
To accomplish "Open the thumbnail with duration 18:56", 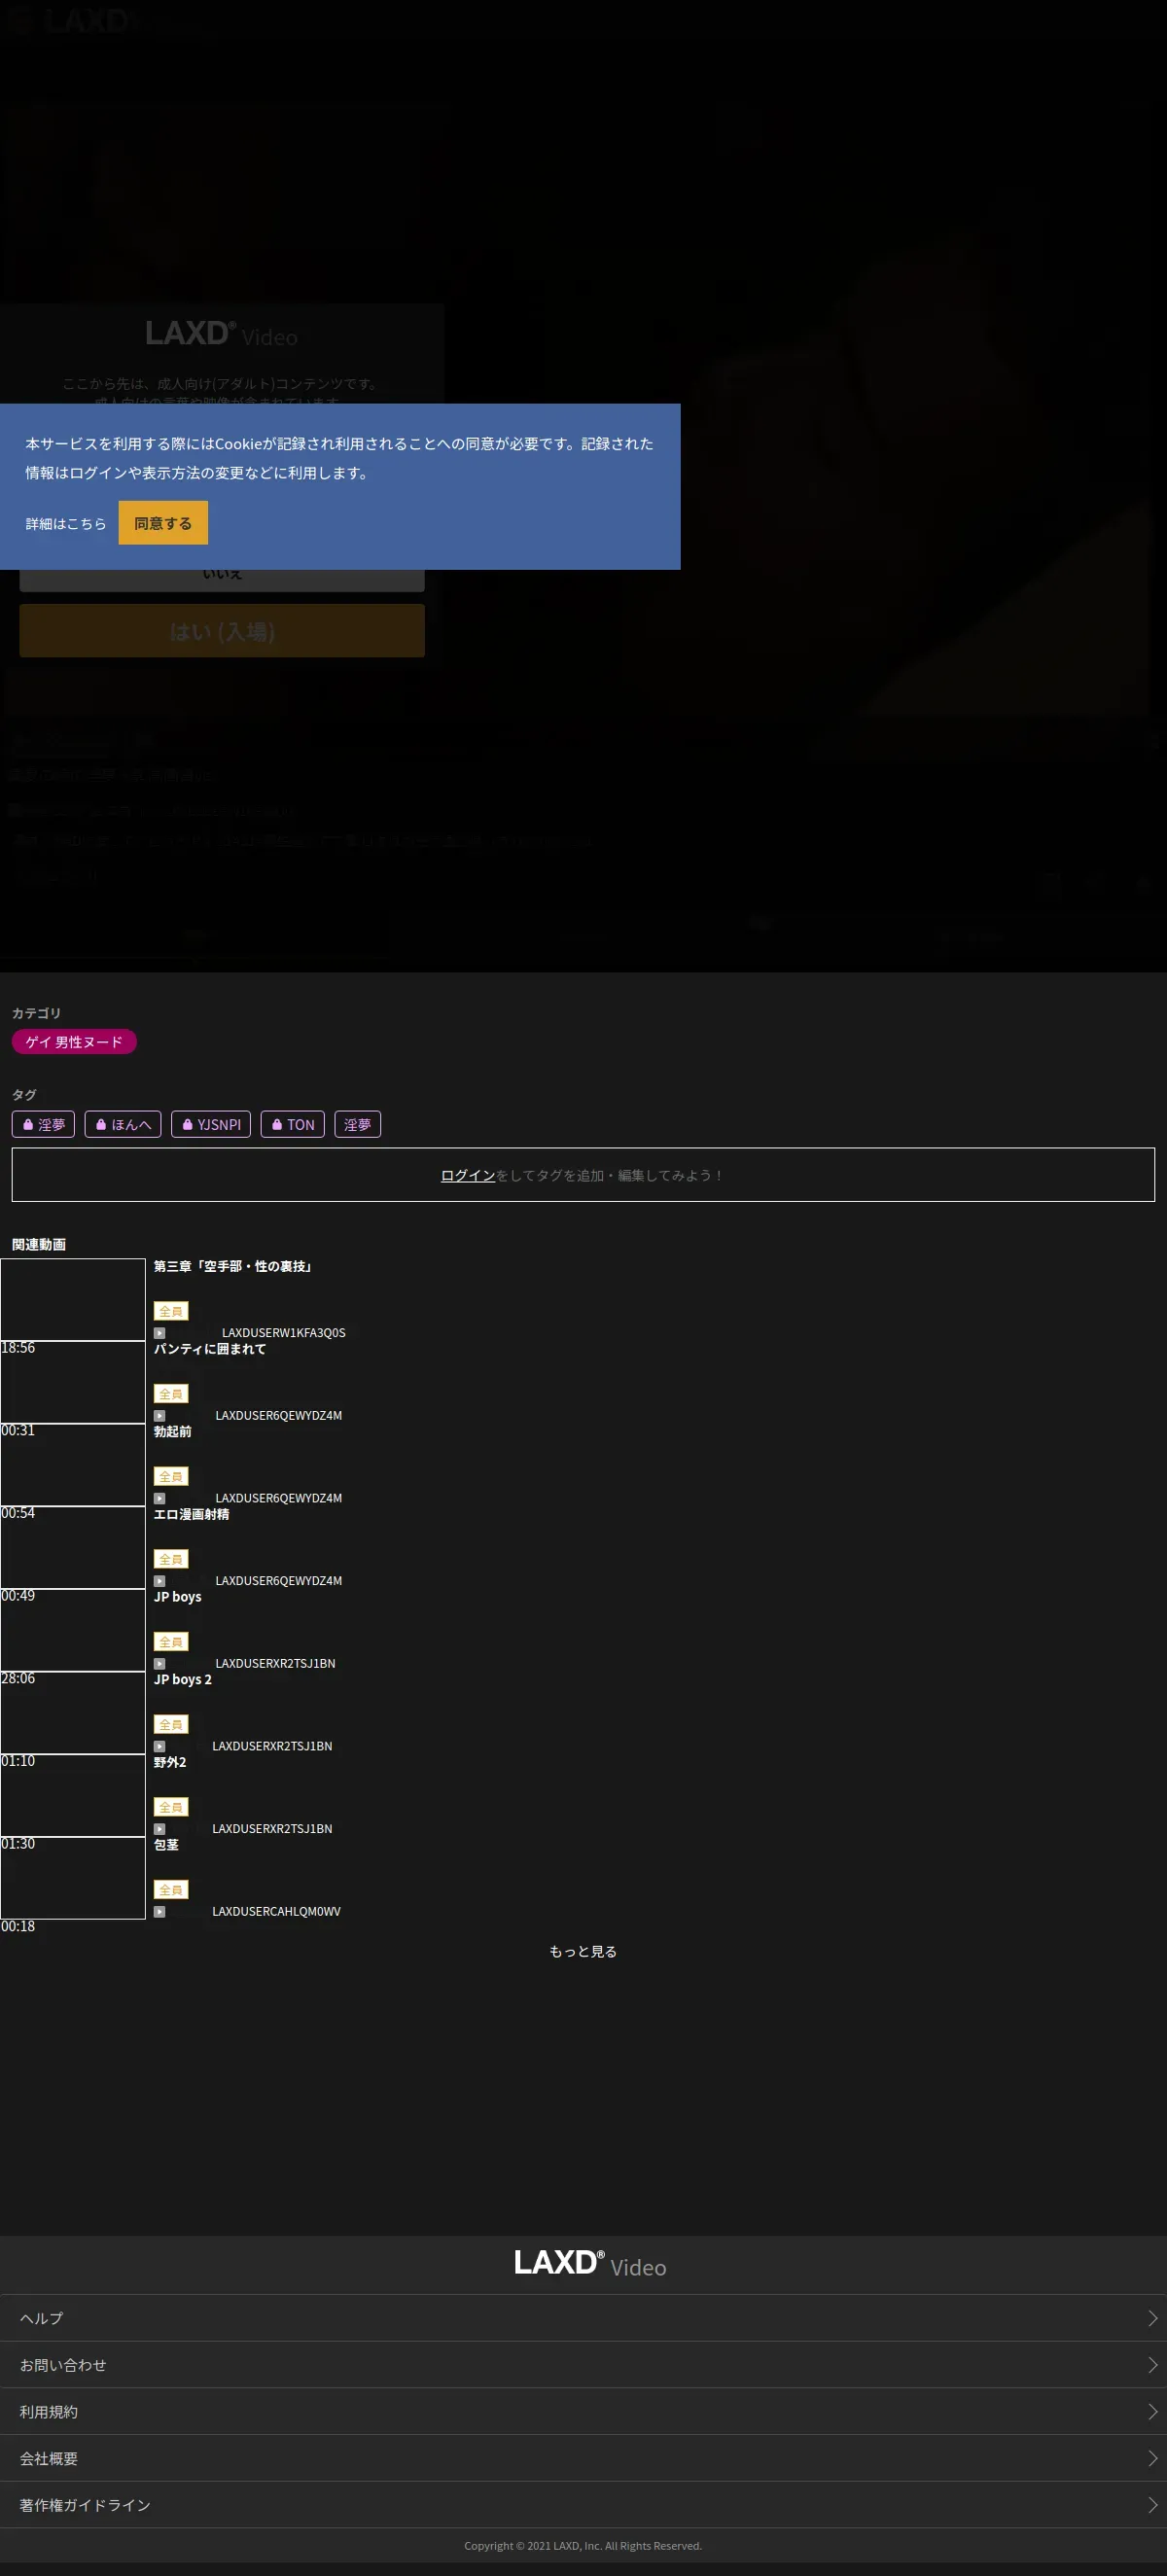I will 73,1300.
